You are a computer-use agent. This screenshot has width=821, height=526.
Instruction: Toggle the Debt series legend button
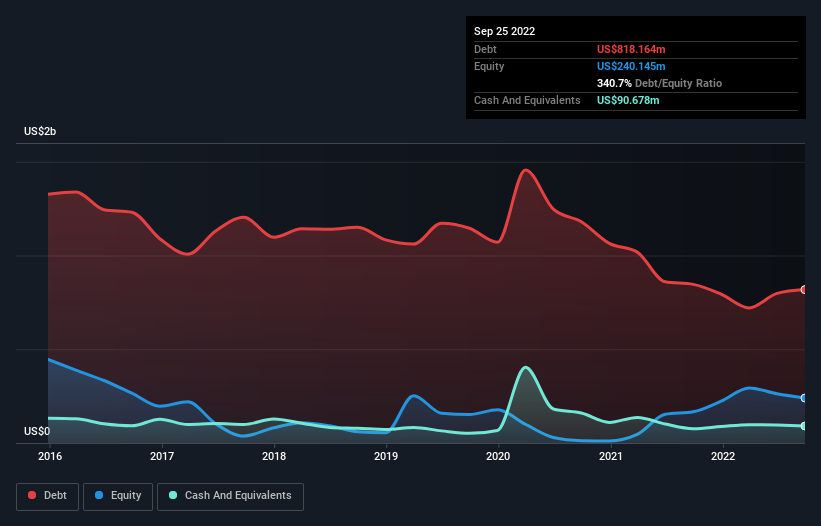pos(48,496)
